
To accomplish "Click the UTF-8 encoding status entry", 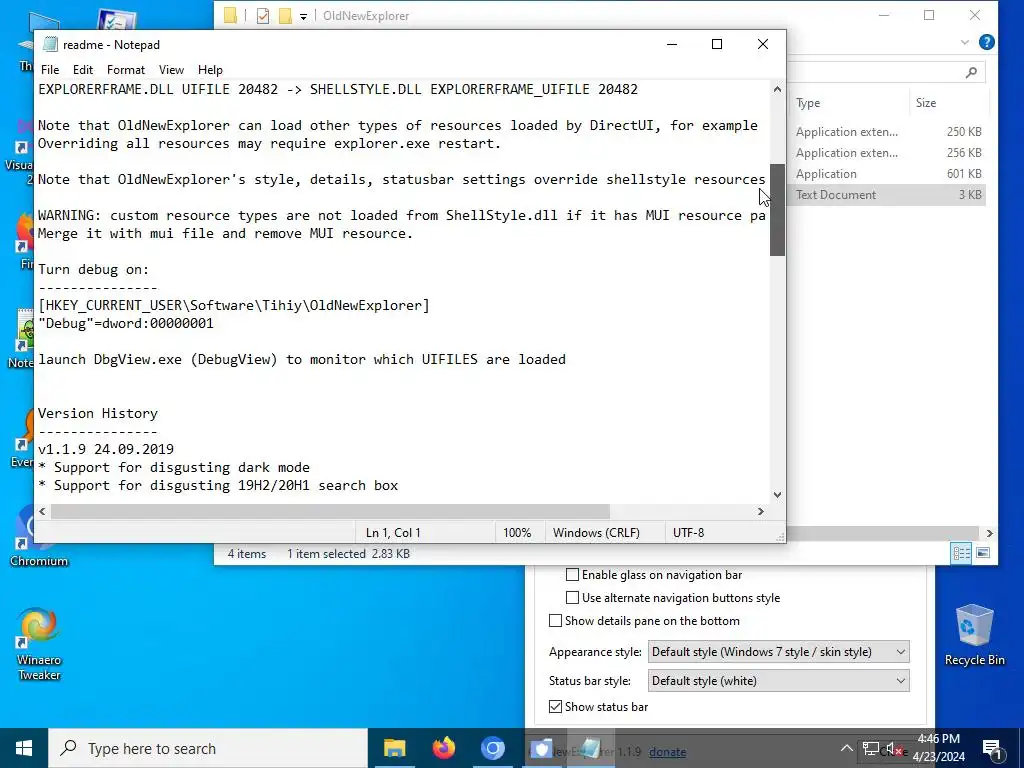I will click(x=688, y=533).
